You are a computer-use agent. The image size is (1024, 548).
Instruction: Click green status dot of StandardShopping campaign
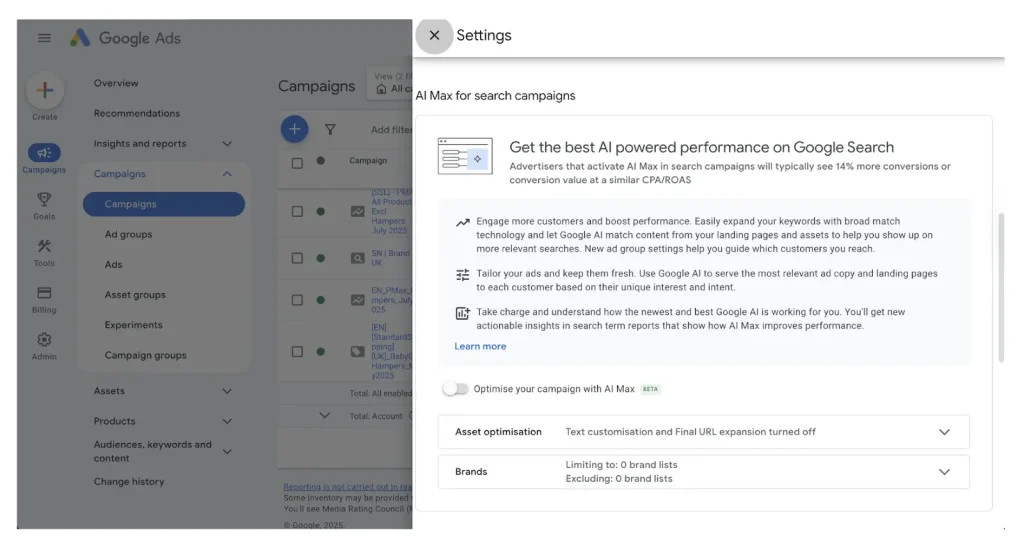[x=321, y=351]
